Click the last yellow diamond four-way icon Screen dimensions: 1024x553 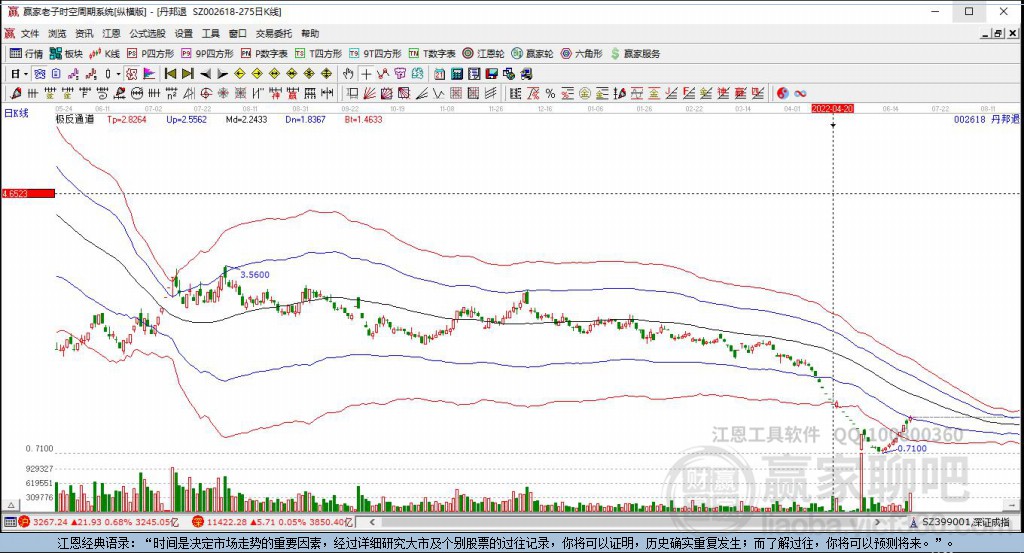tap(327, 74)
